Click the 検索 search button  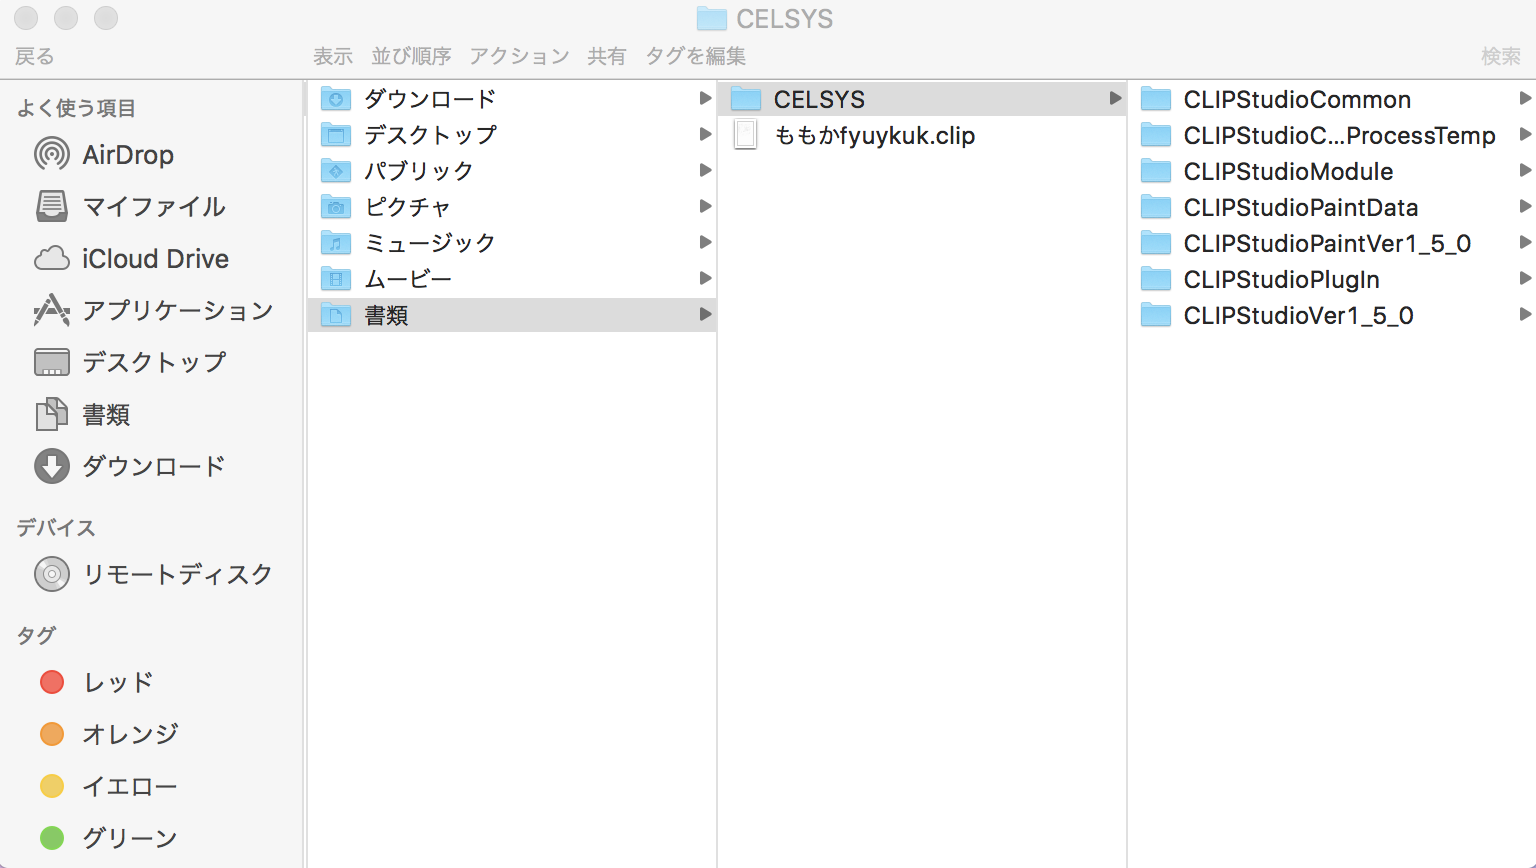pos(1501,56)
